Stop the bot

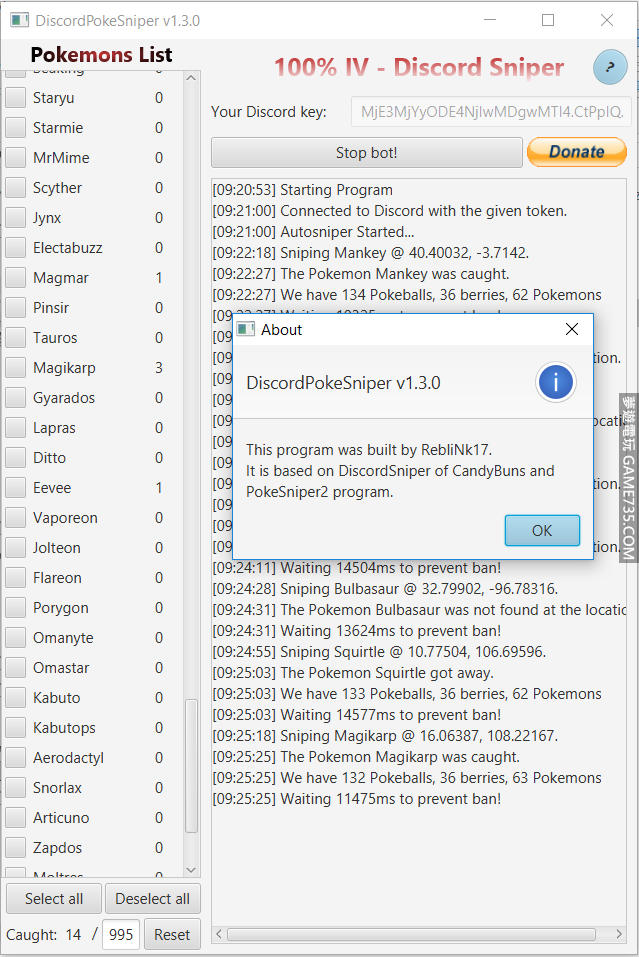(x=366, y=153)
